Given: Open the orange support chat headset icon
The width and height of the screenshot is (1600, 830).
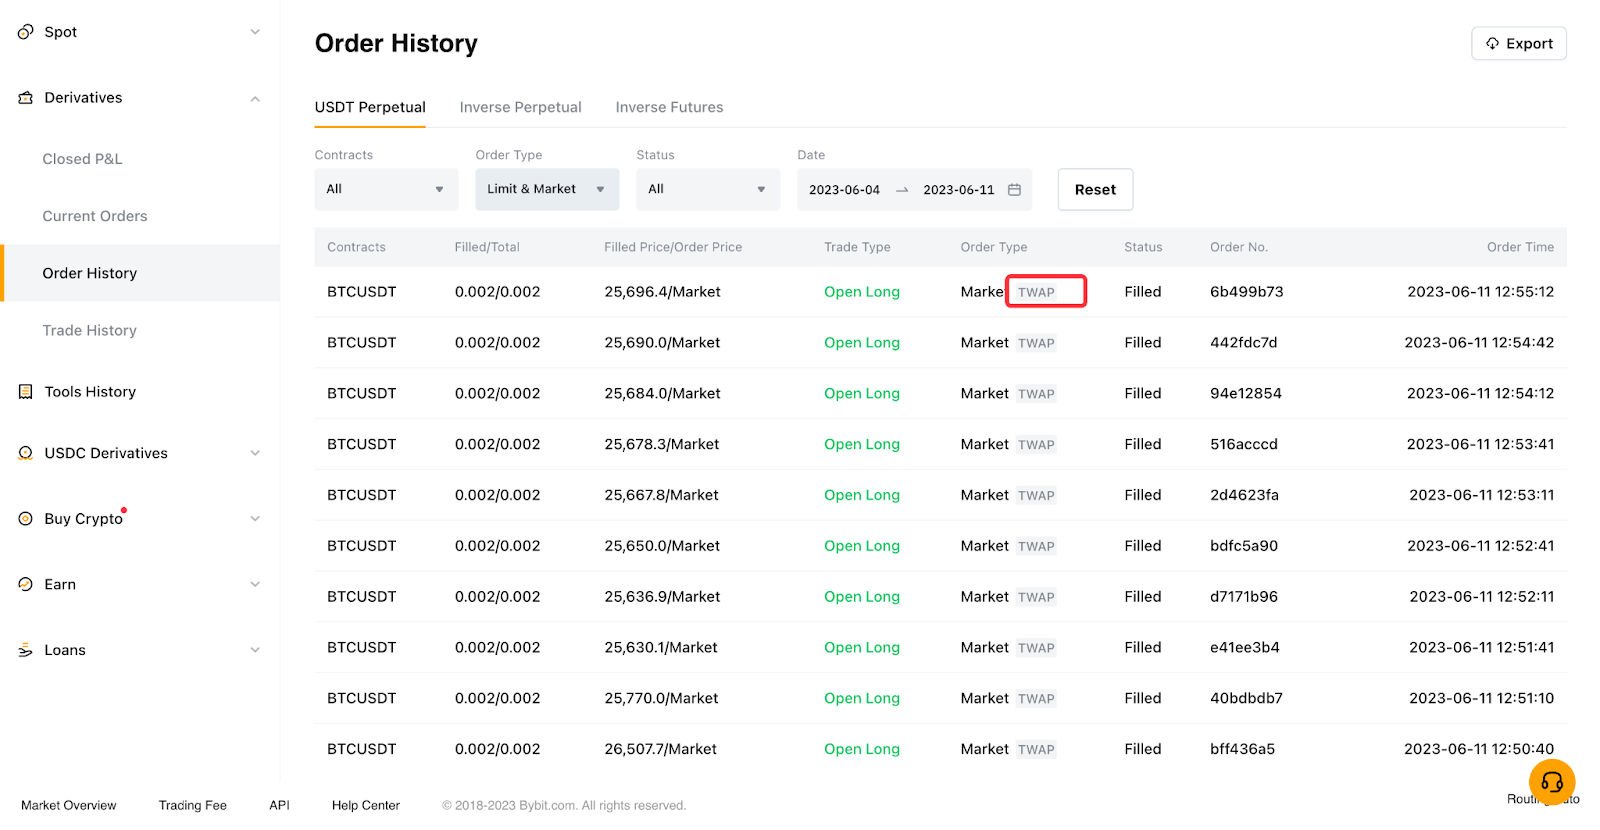Looking at the screenshot, I should (1551, 782).
